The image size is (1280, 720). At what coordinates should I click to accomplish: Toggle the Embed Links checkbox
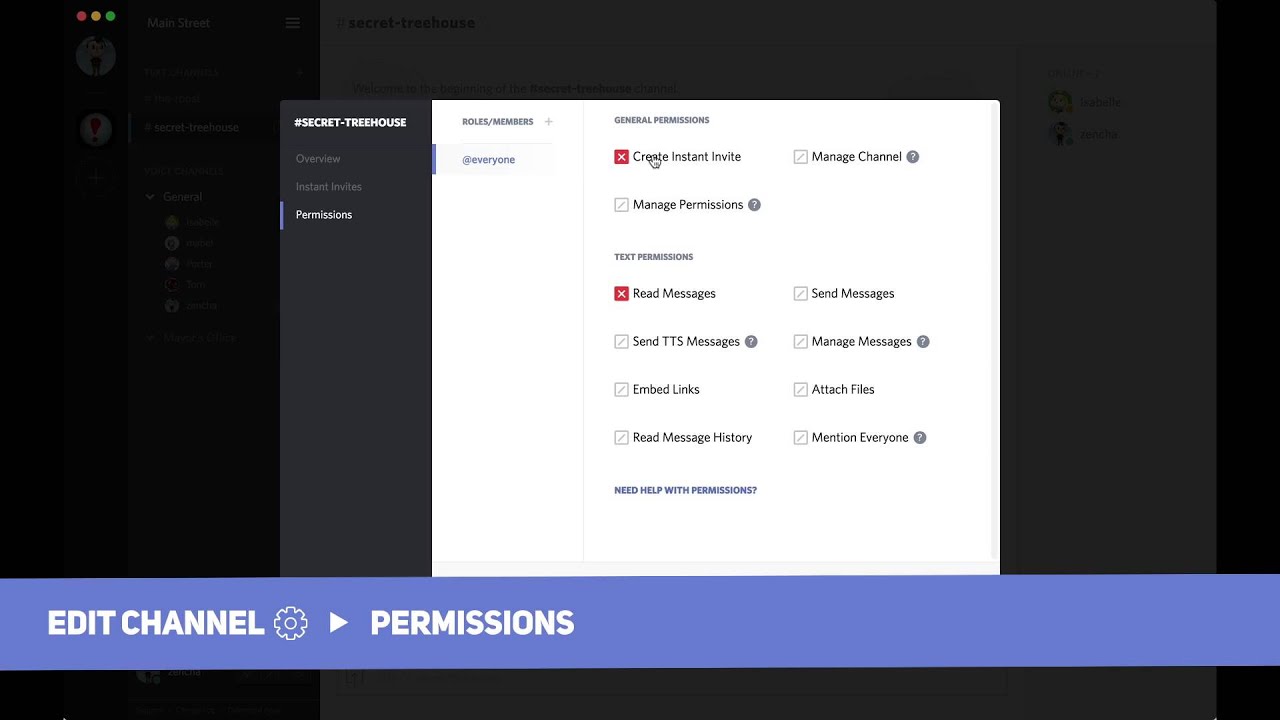point(622,390)
